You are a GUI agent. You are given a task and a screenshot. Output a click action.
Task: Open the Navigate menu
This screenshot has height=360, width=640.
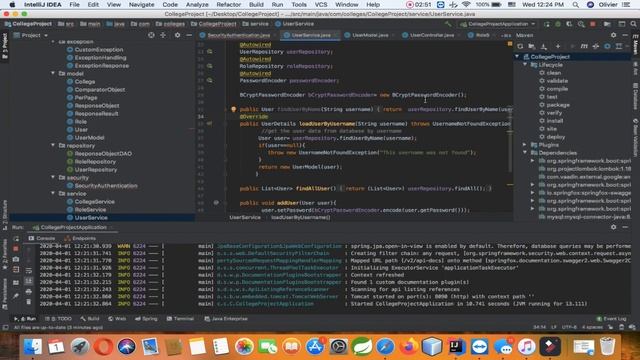click(142, 4)
